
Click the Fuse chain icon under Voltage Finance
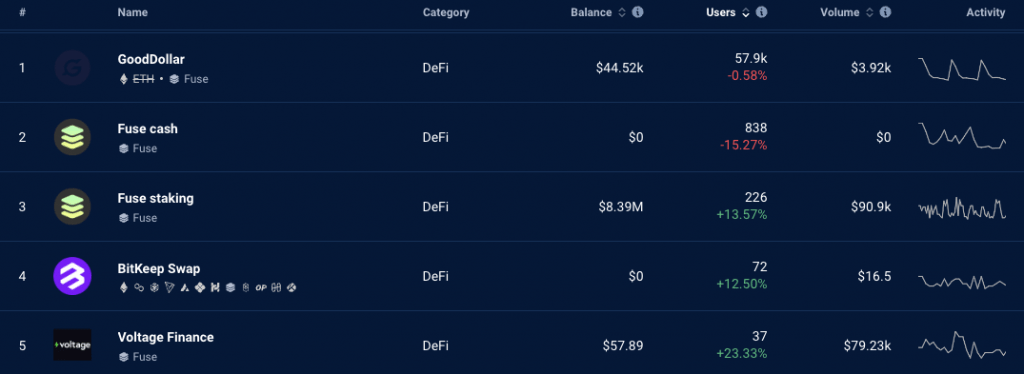123,357
